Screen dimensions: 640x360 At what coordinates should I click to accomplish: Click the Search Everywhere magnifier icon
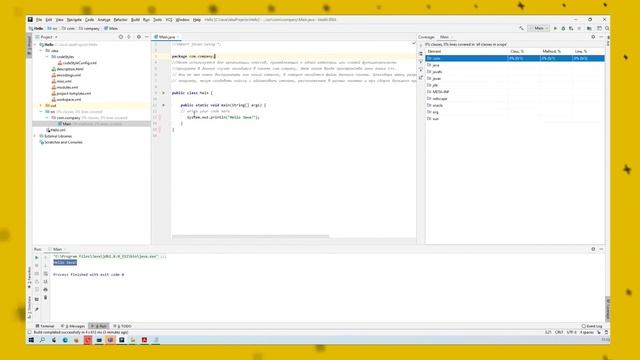(x=607, y=28)
